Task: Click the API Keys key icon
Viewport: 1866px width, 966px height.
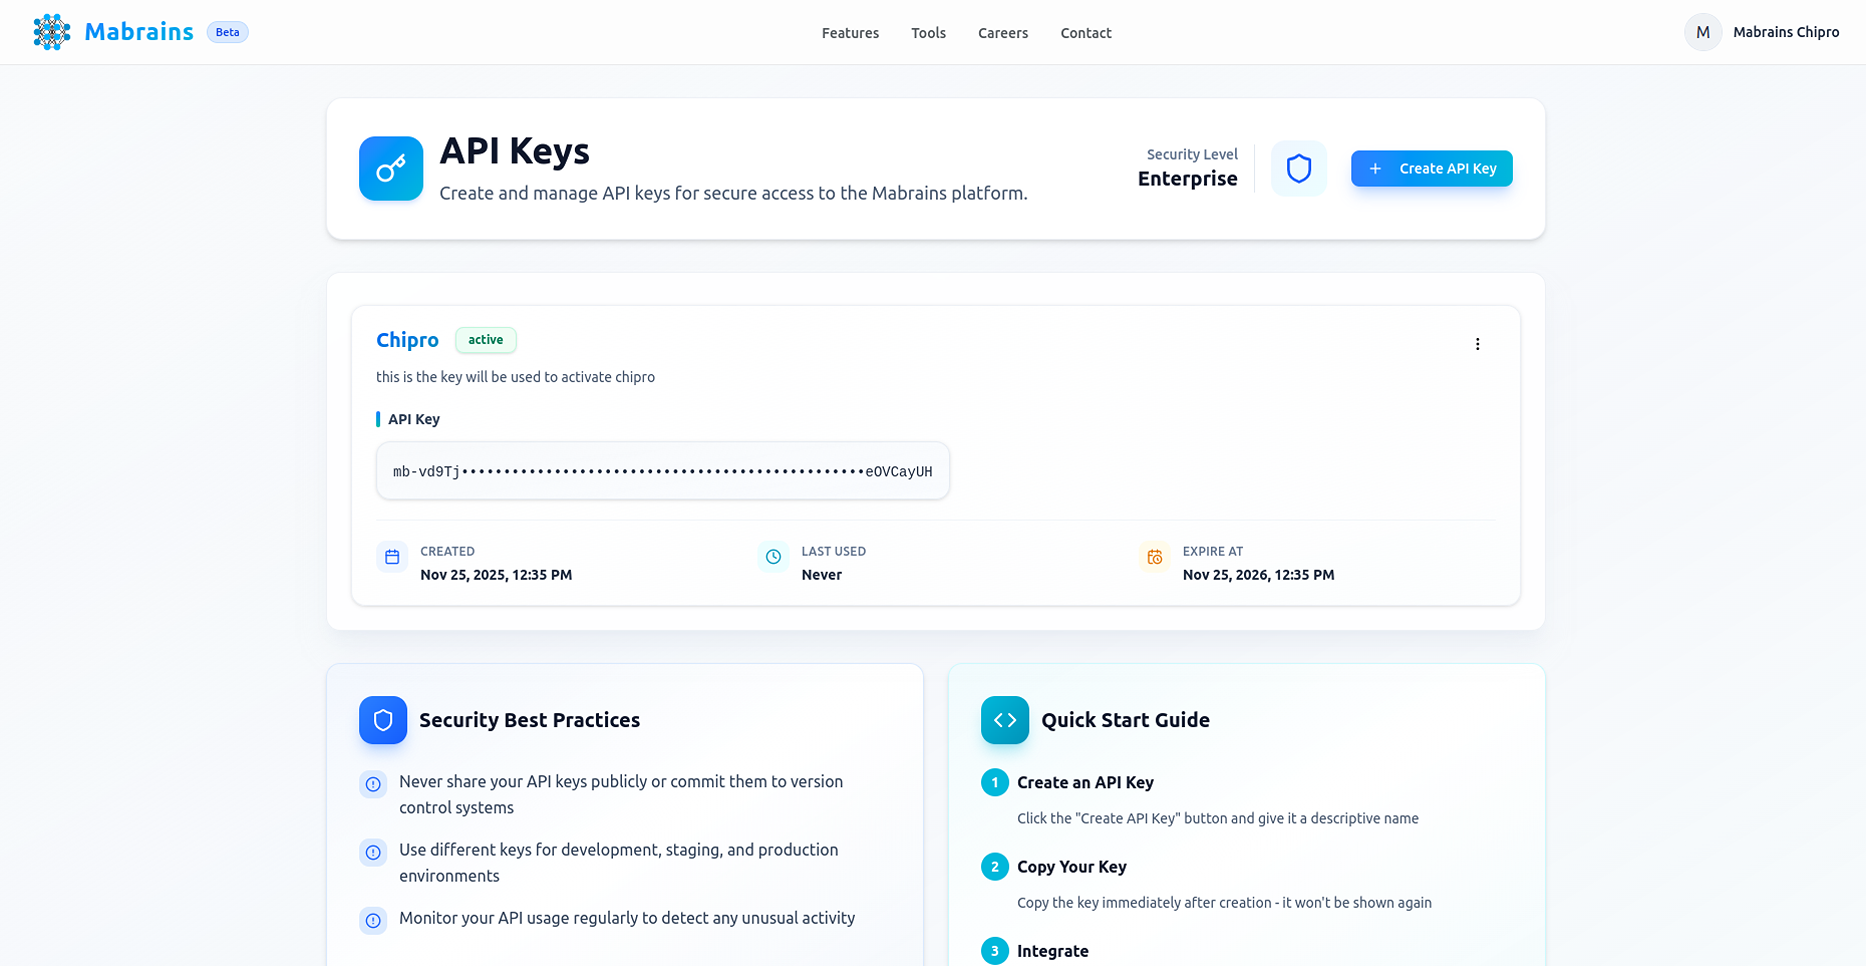Action: tap(390, 168)
